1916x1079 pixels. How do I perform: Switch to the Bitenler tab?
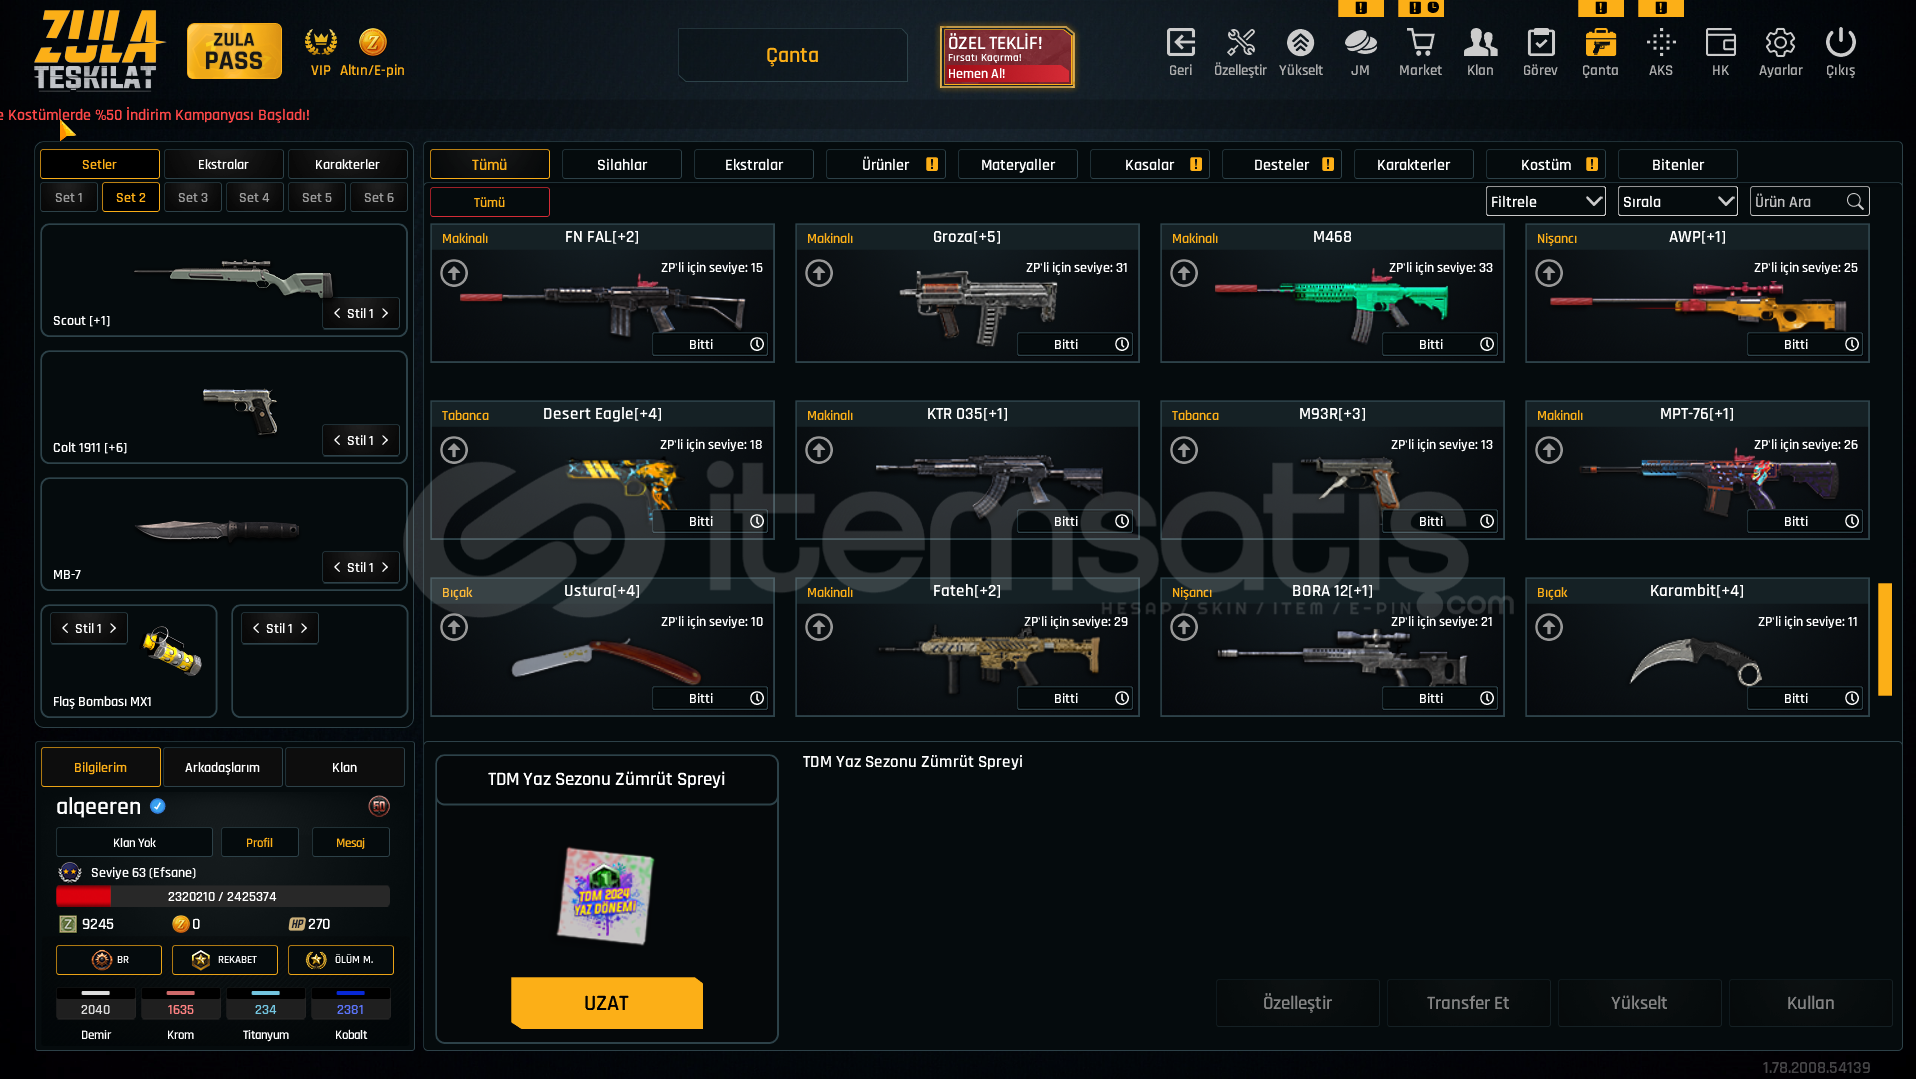tap(1678, 165)
